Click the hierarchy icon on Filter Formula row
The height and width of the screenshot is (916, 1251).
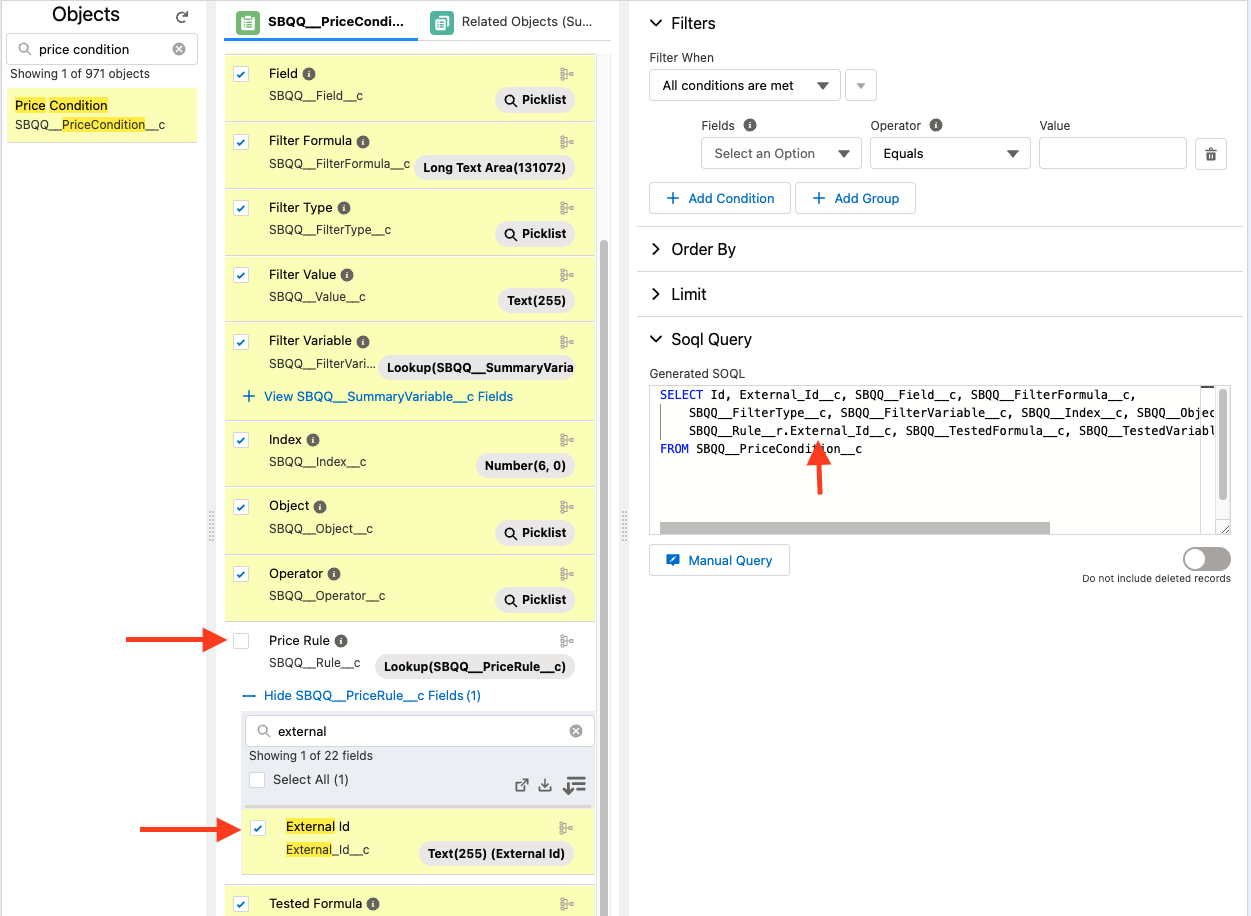(566, 142)
